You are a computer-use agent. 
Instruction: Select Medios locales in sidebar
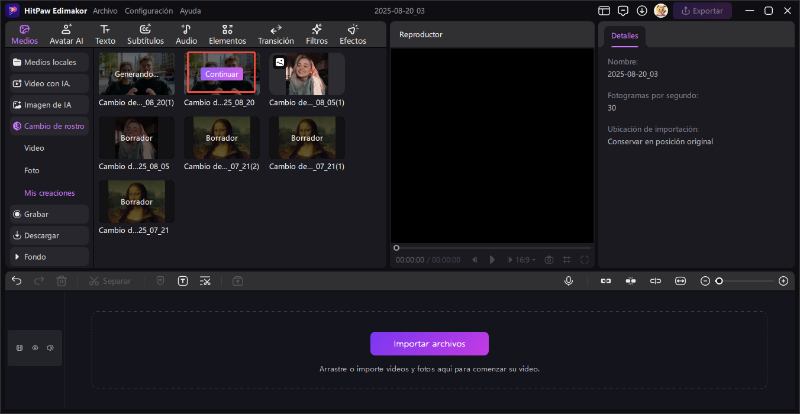point(49,62)
